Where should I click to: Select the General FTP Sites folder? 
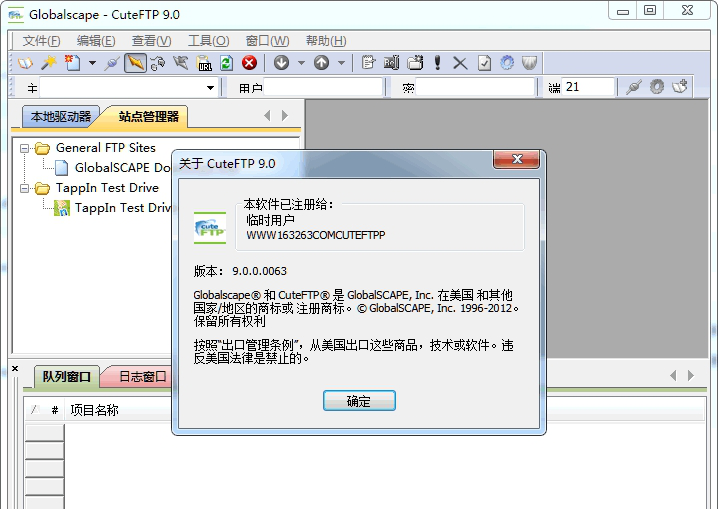pos(105,148)
